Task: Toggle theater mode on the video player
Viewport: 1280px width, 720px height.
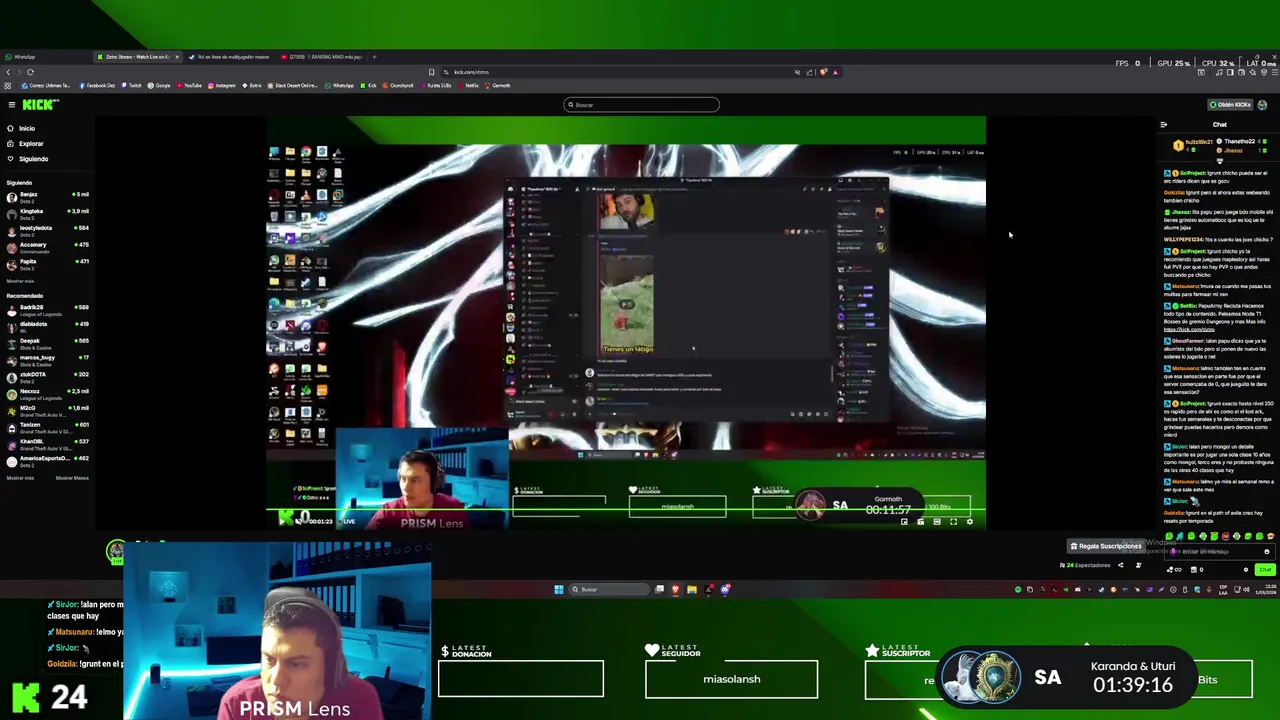Action: pyautogui.click(x=937, y=521)
